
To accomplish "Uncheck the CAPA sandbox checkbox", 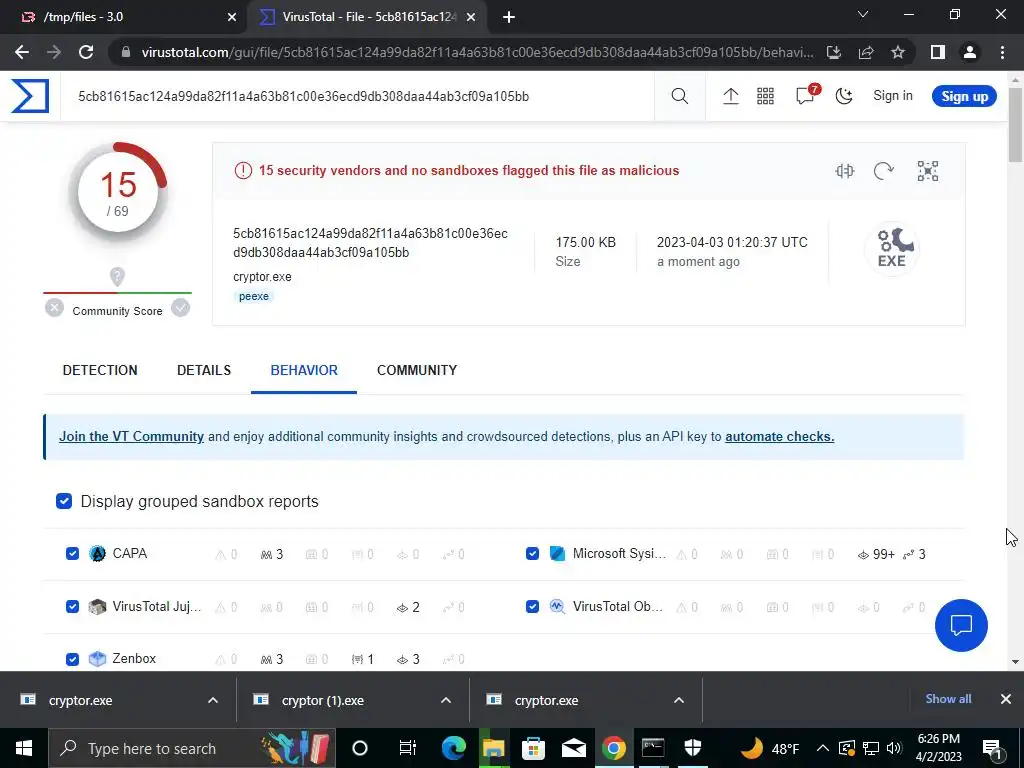I will coord(72,554).
